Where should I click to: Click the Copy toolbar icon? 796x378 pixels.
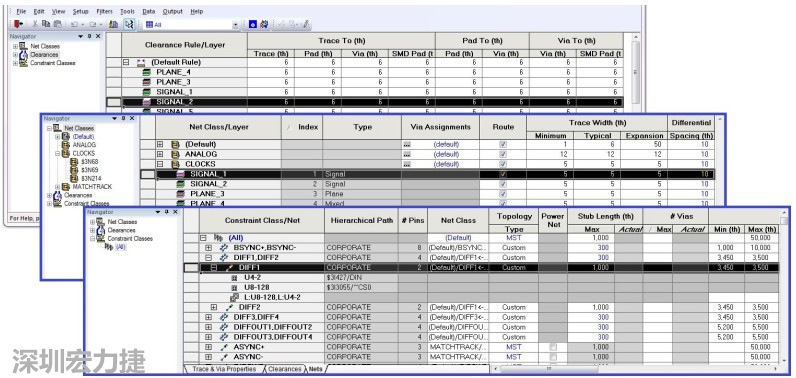46,24
